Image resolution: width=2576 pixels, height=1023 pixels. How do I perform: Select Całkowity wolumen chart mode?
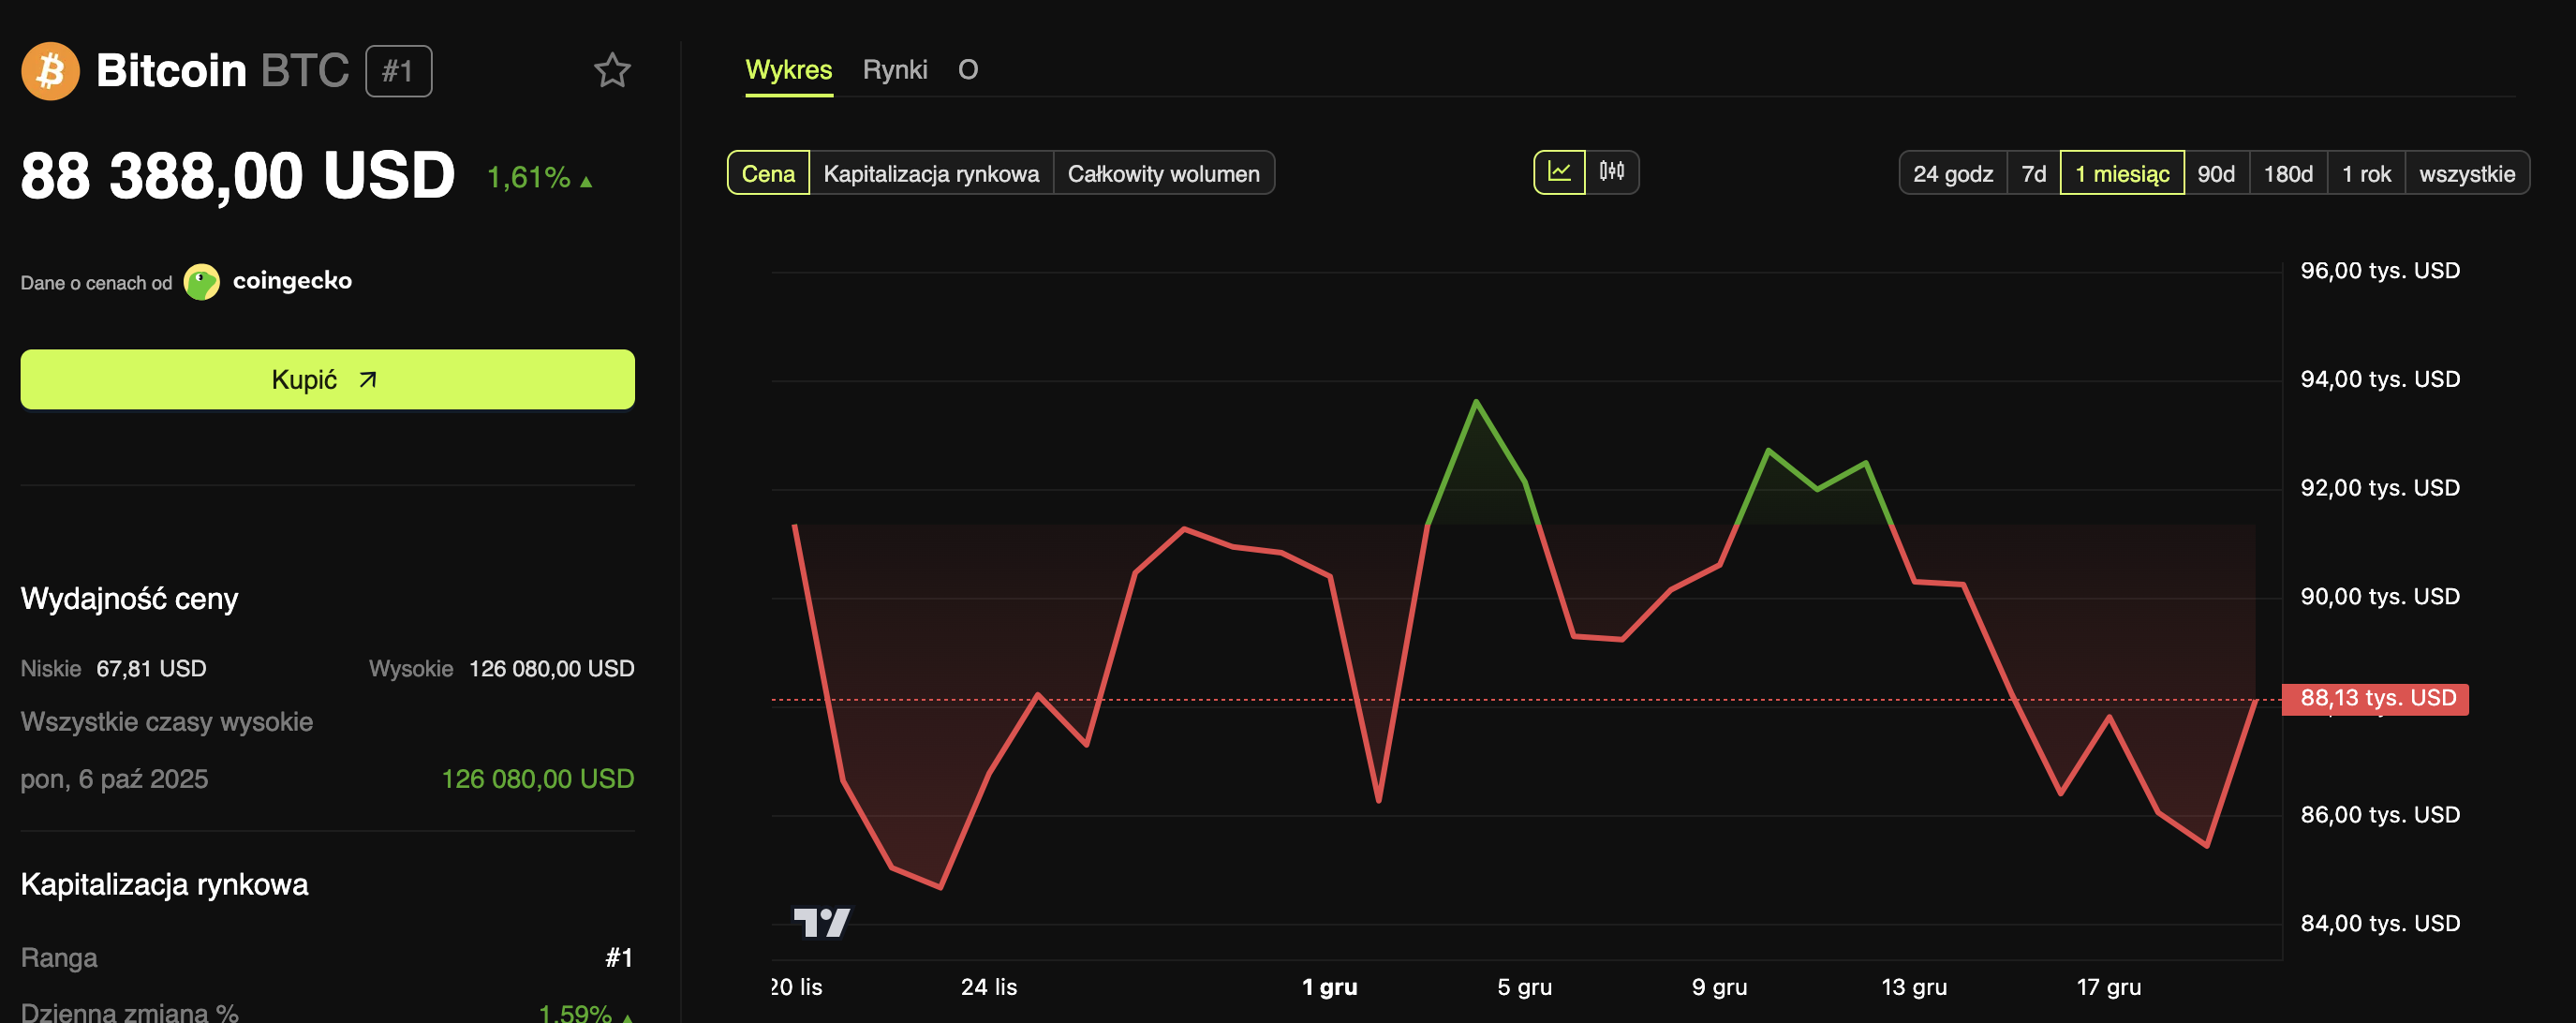click(1163, 174)
